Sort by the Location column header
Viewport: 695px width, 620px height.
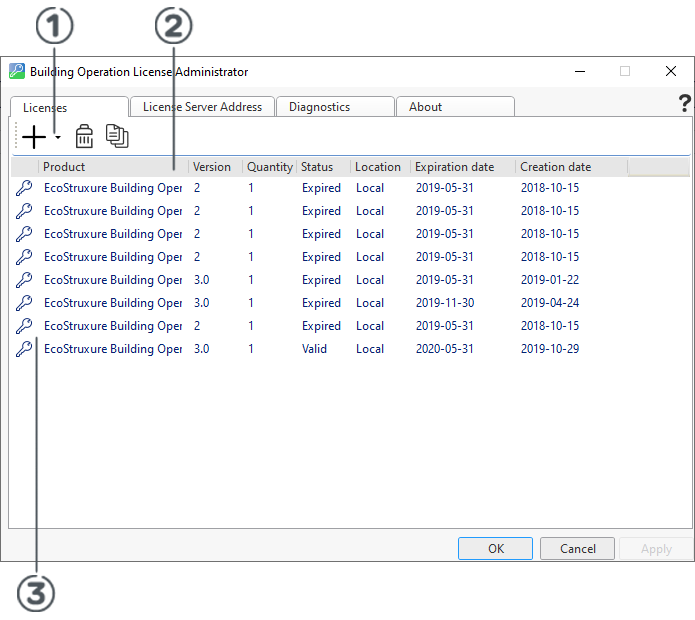(x=380, y=167)
